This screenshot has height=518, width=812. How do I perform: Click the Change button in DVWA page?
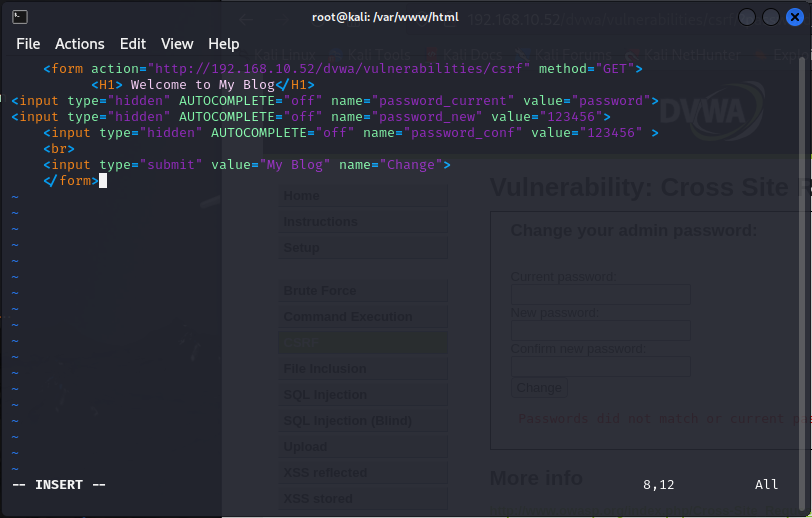click(x=539, y=388)
